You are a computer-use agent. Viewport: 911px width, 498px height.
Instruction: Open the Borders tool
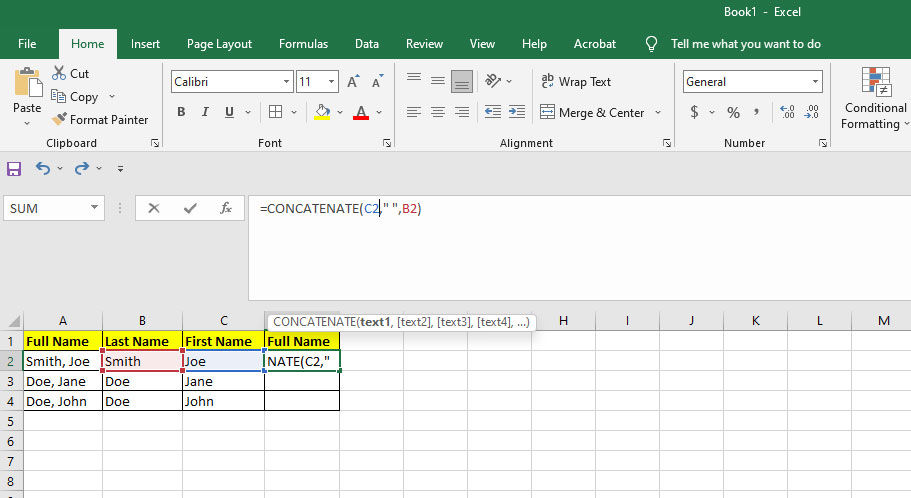pos(275,112)
